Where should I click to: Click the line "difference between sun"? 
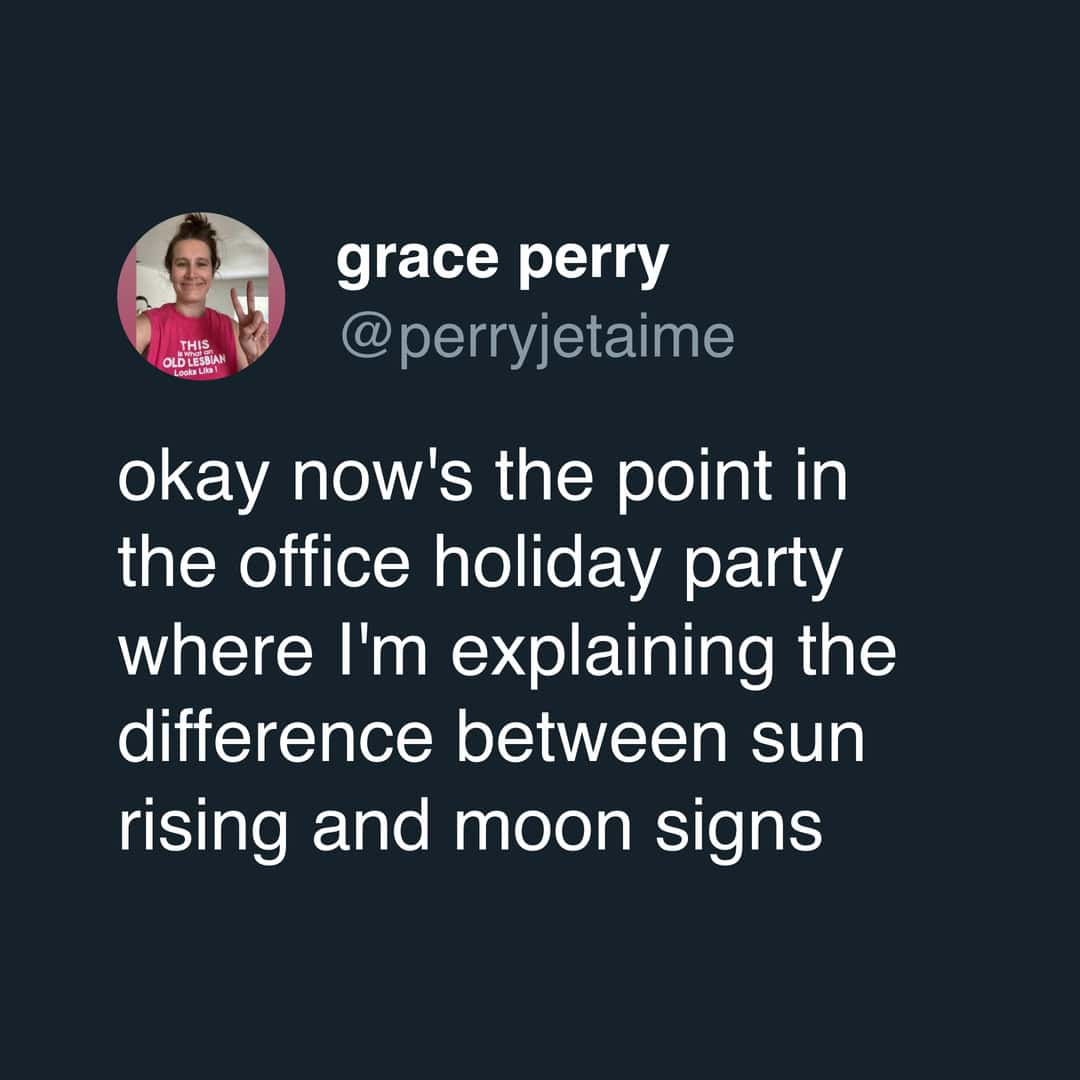pyautogui.click(x=490, y=738)
